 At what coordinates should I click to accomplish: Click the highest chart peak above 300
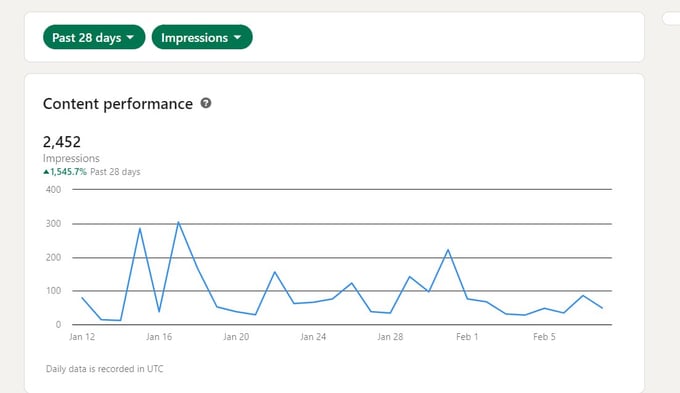178,223
